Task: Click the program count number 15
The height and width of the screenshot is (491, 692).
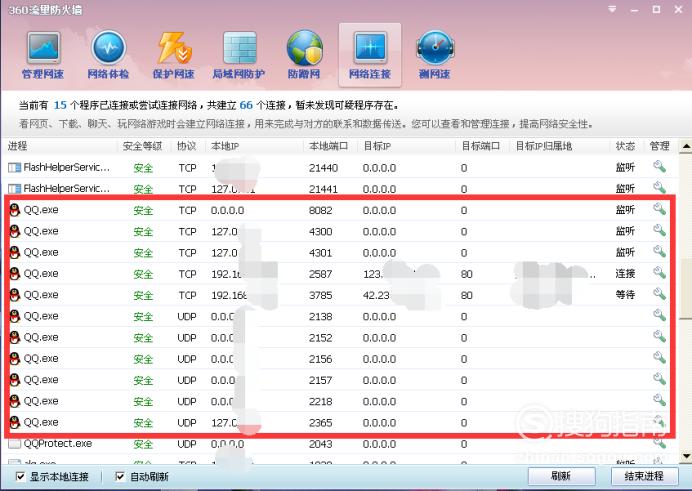Action: [60, 105]
